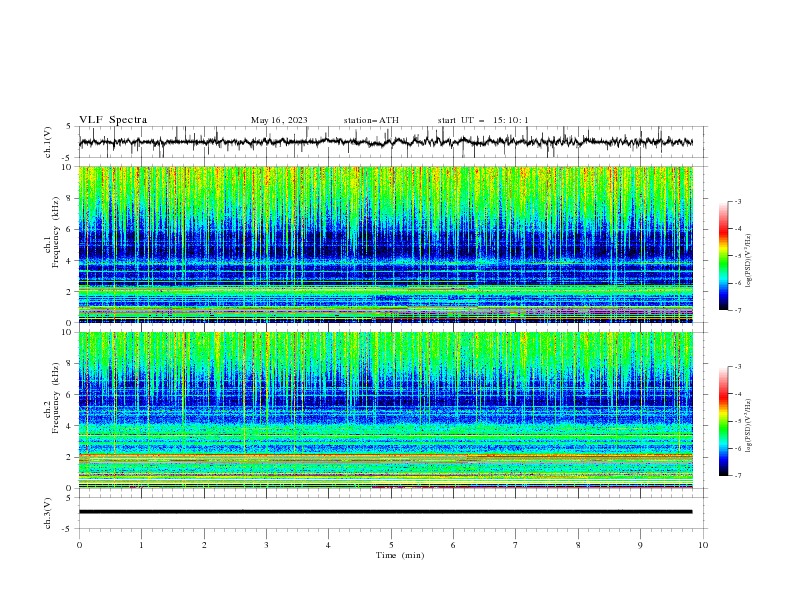Click the ch.2 spectrogram color scale bar
Screen dimensions: 792x612
(723, 421)
